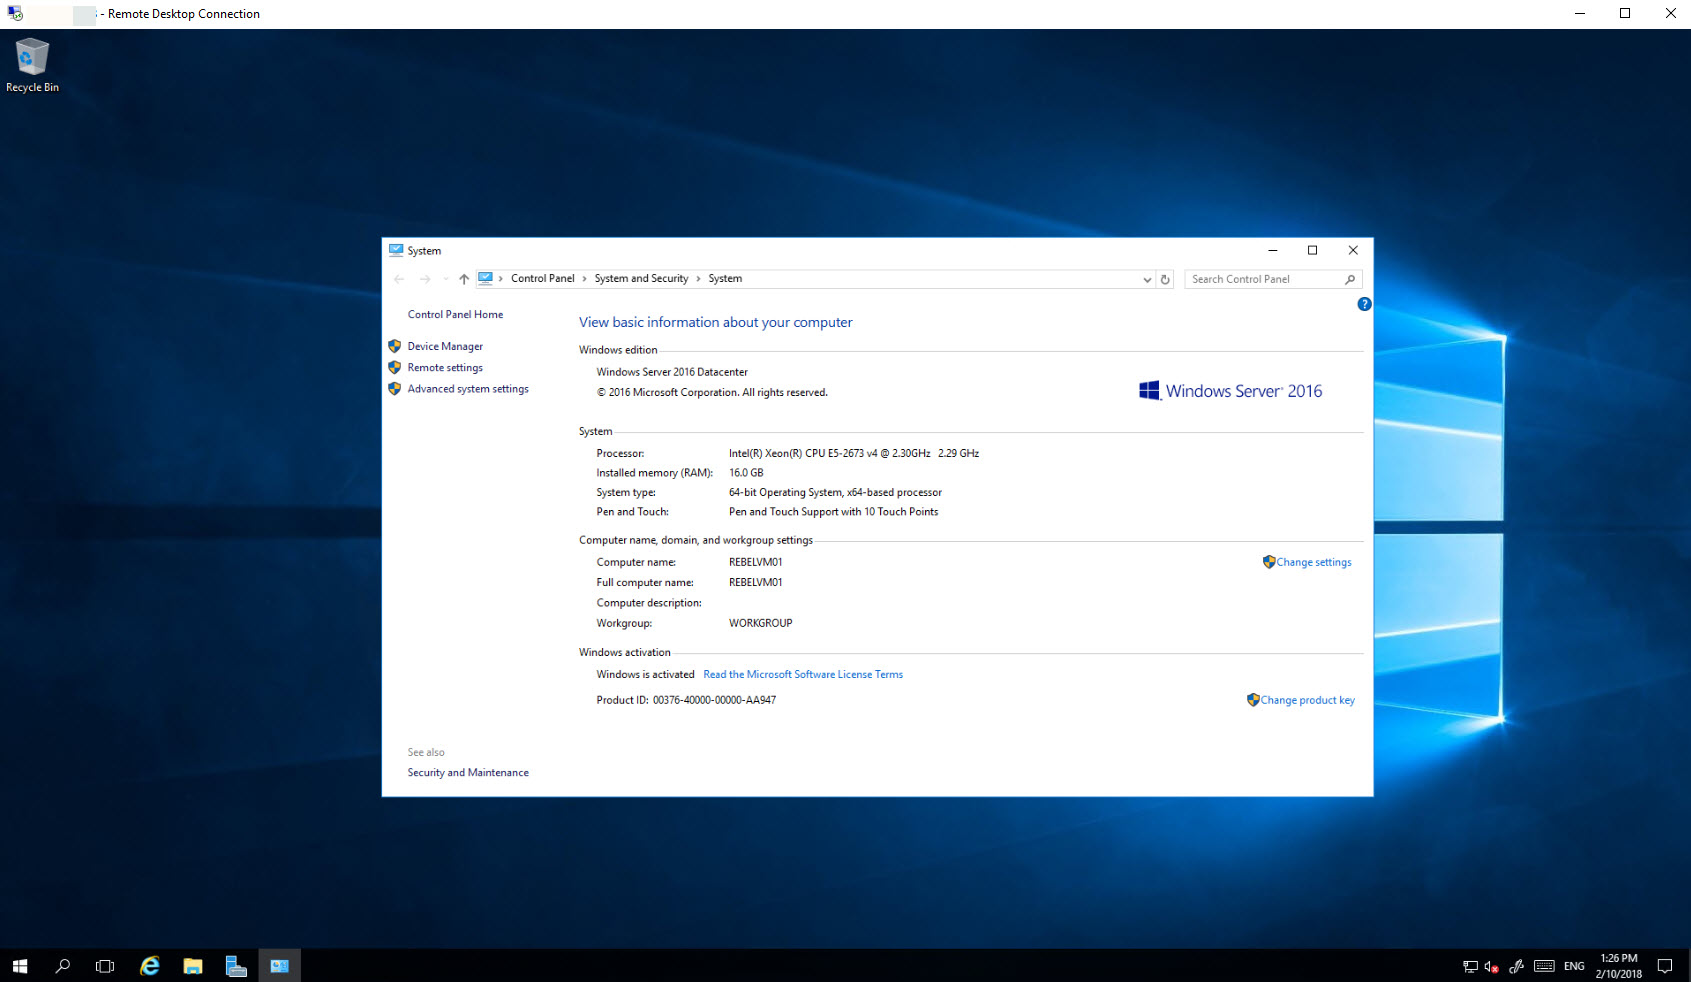
Task: Minimize the System window
Action: pos(1273,250)
